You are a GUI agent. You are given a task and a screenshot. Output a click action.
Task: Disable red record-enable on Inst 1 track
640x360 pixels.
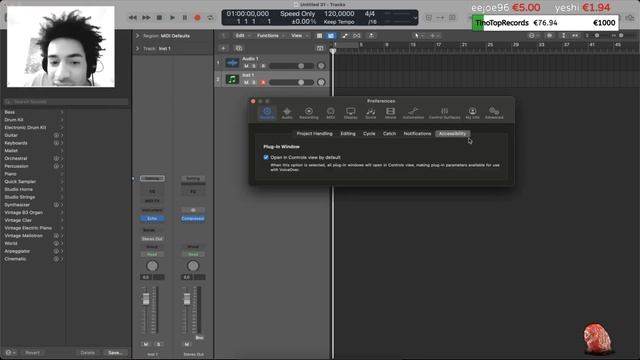coord(263,82)
